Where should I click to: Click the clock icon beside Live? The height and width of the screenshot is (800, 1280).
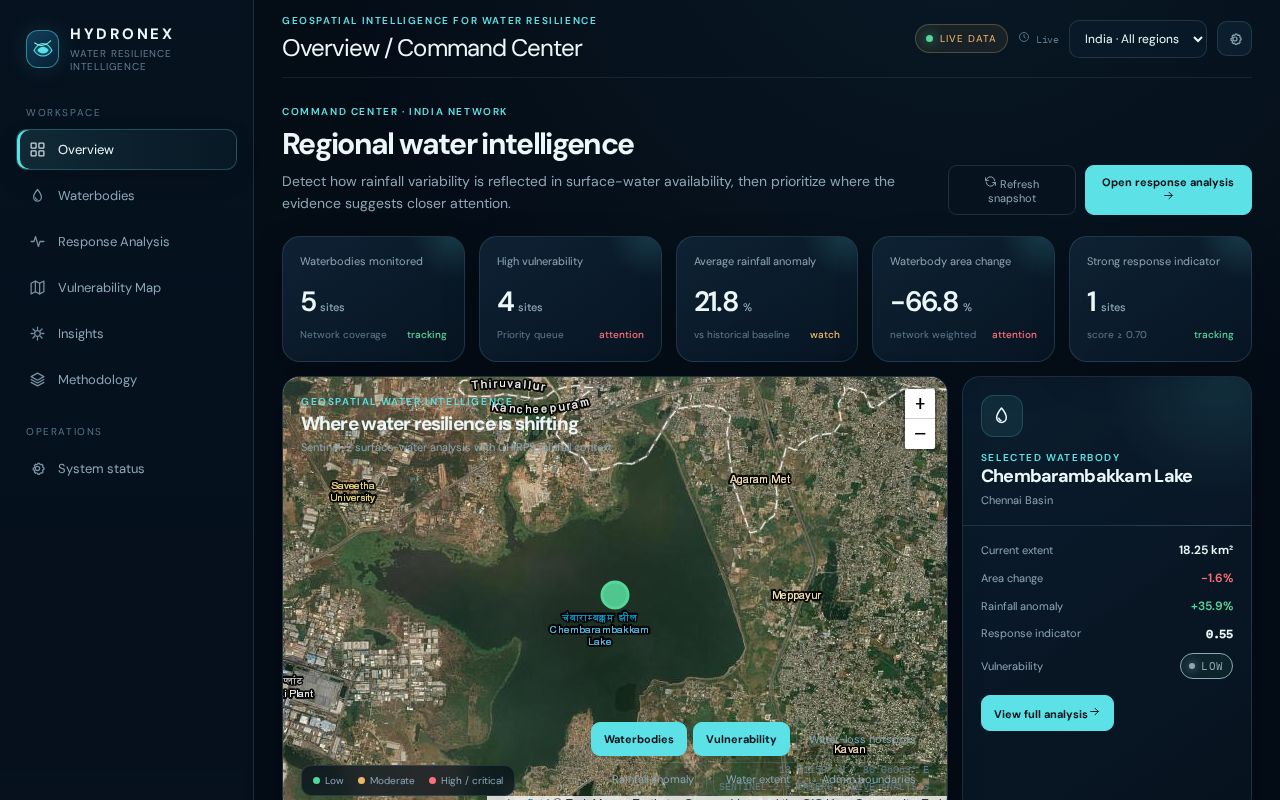coord(1024,38)
